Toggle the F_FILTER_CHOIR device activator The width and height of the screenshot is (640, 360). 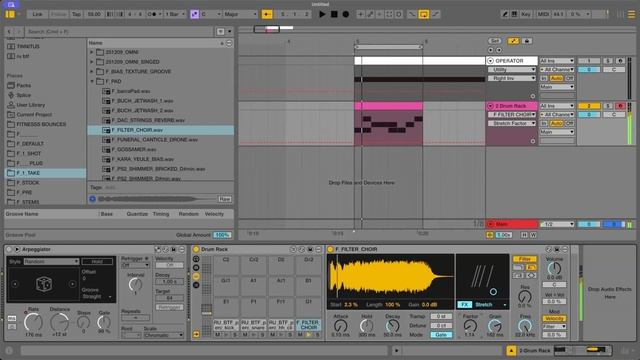click(330, 249)
